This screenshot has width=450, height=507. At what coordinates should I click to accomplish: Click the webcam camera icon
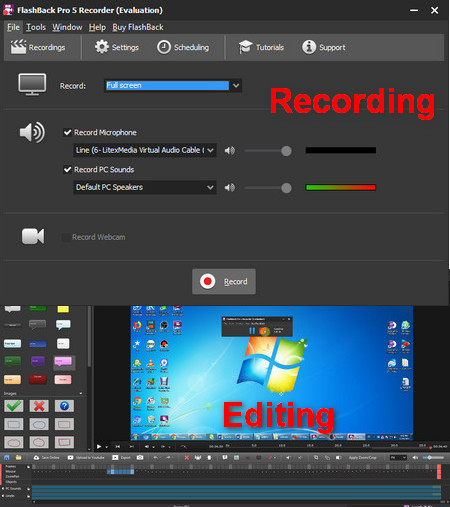[33, 236]
